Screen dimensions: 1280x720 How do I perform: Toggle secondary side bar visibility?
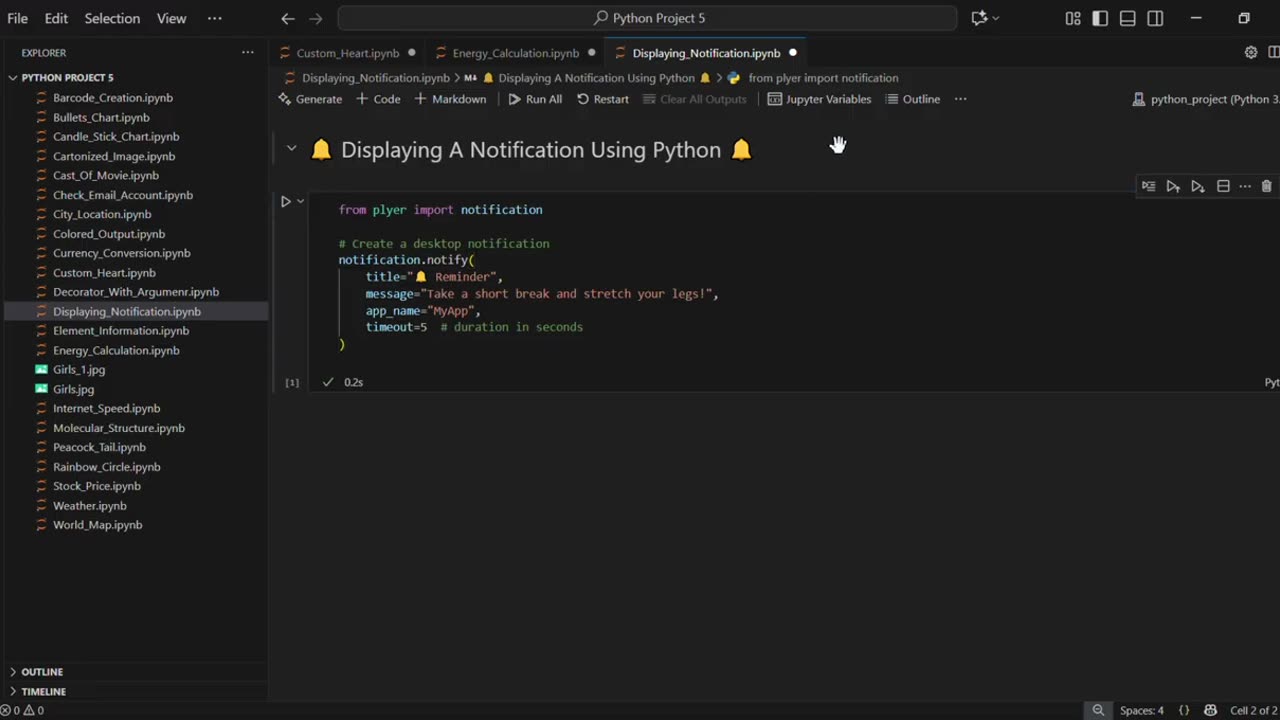pyautogui.click(x=1155, y=18)
